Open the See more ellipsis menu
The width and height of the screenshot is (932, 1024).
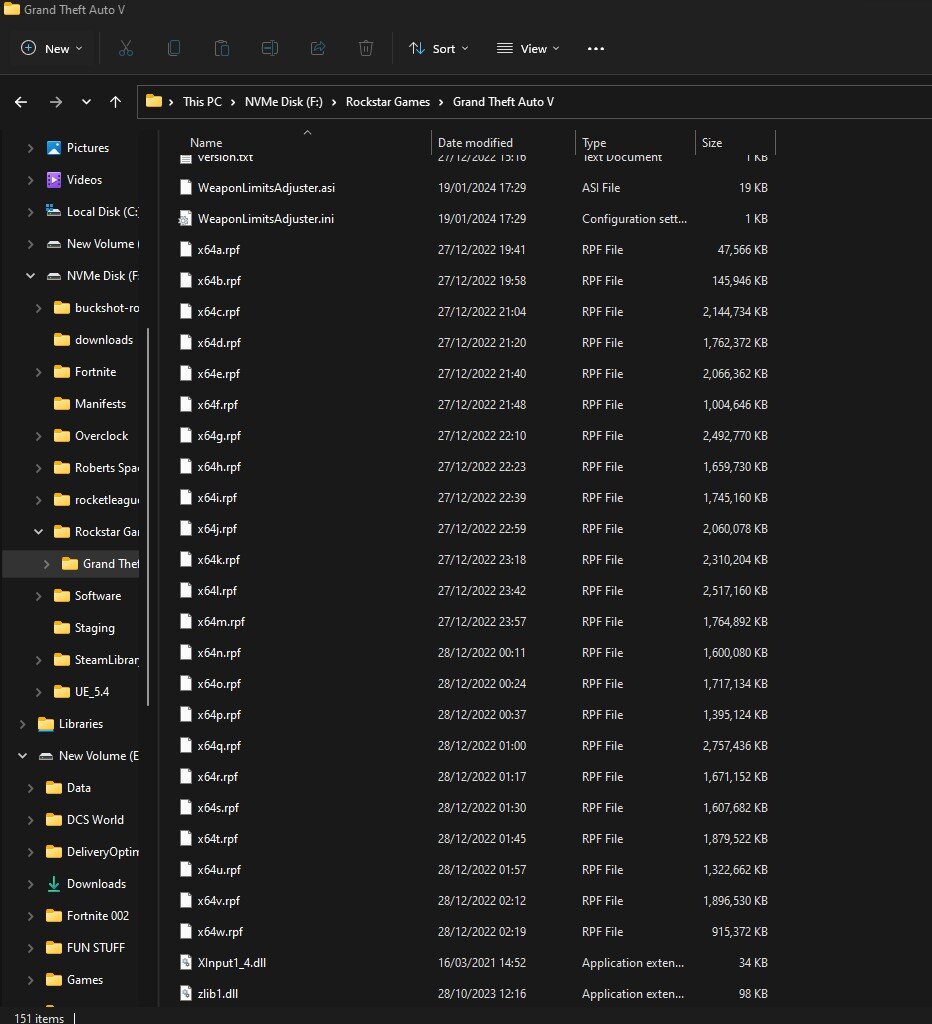point(596,48)
